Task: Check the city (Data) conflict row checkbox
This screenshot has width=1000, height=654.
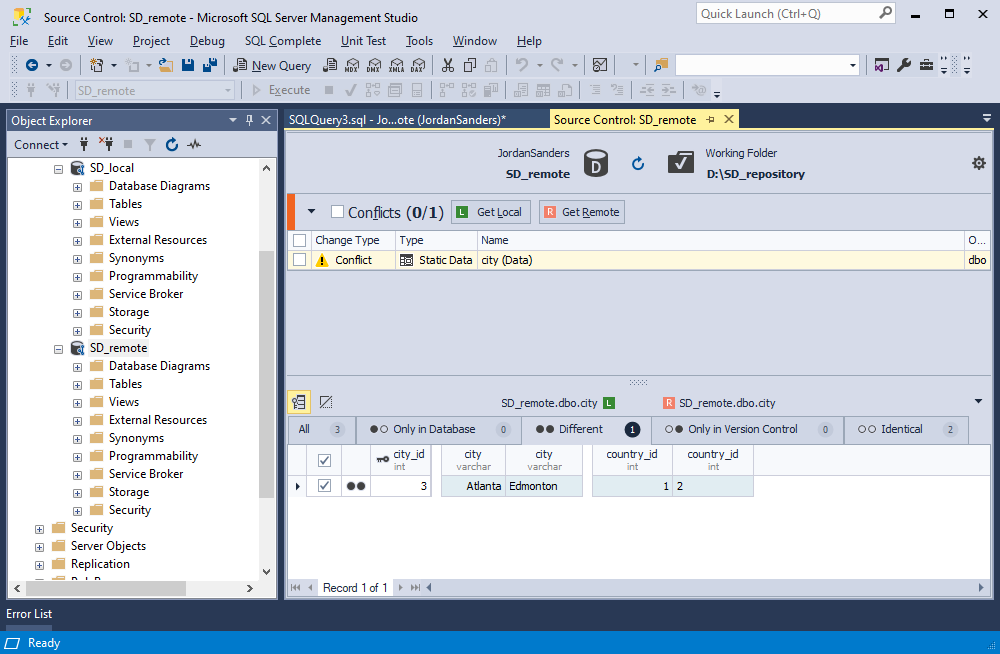Action: (299, 260)
